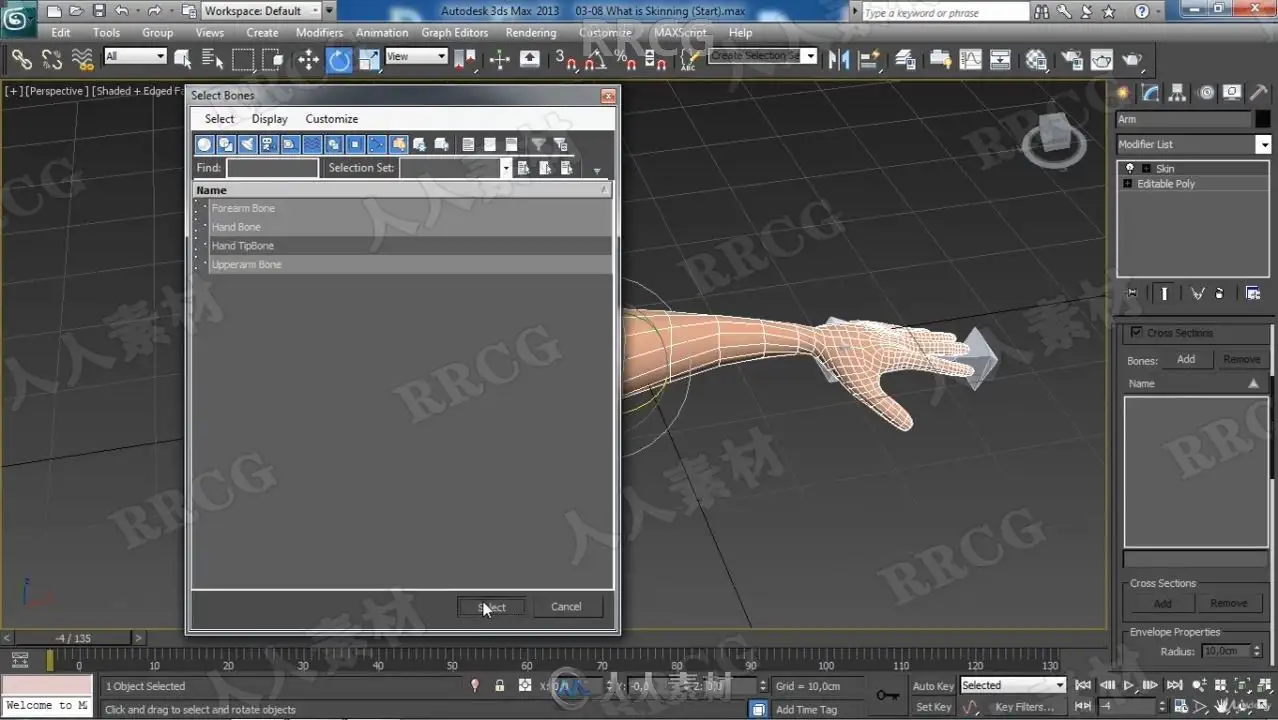Viewport: 1278px width, 720px height.
Task: Toggle the Skin modifier lightbulb
Action: (x=1130, y=168)
